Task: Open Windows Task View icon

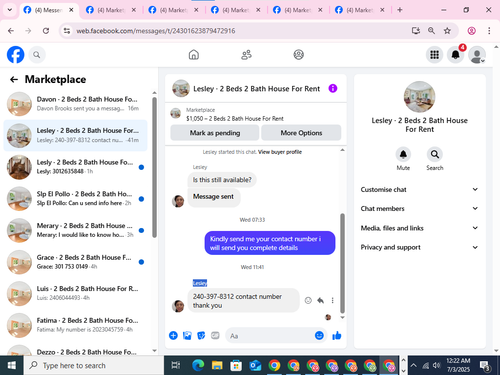Action: [175, 365]
